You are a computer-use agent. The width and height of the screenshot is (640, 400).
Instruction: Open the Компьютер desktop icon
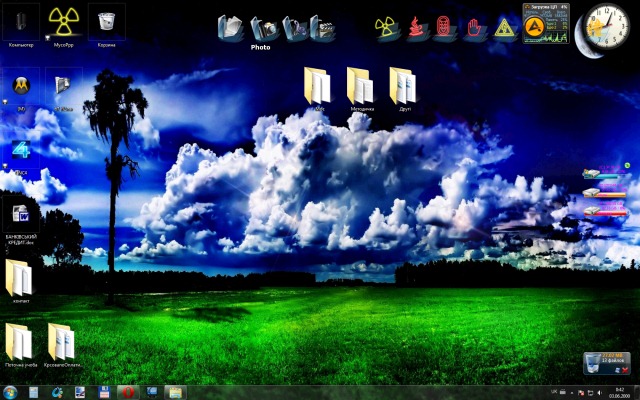point(21,25)
